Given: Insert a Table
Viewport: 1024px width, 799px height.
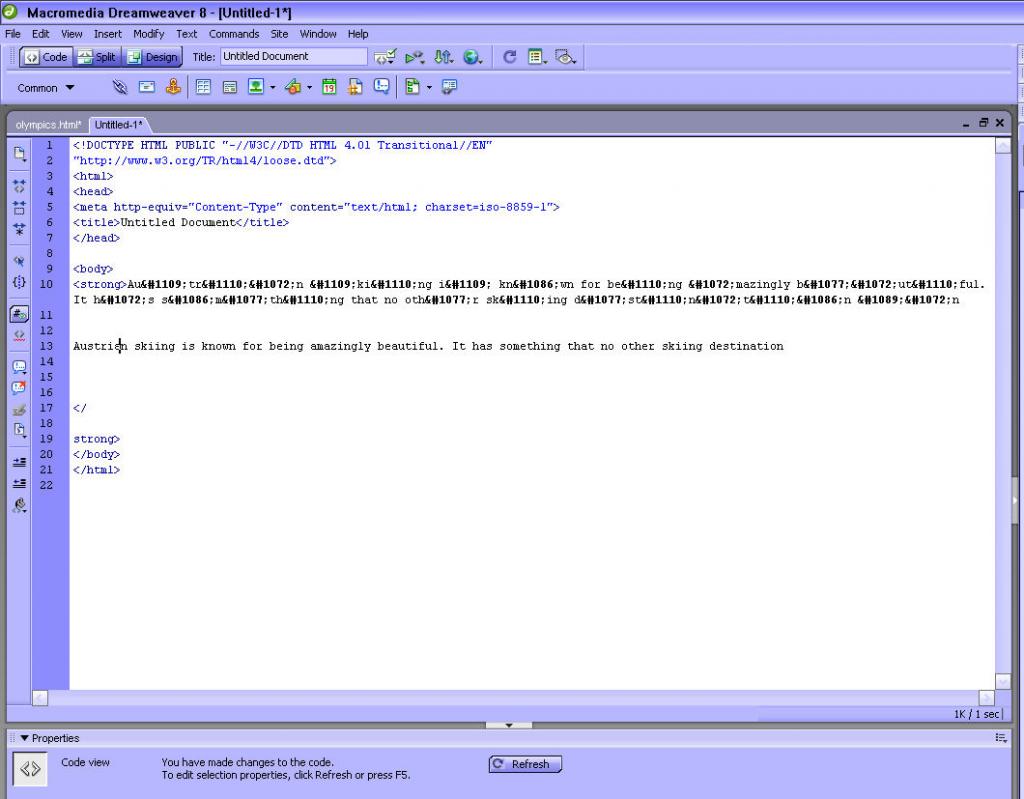Looking at the screenshot, I should (203, 87).
